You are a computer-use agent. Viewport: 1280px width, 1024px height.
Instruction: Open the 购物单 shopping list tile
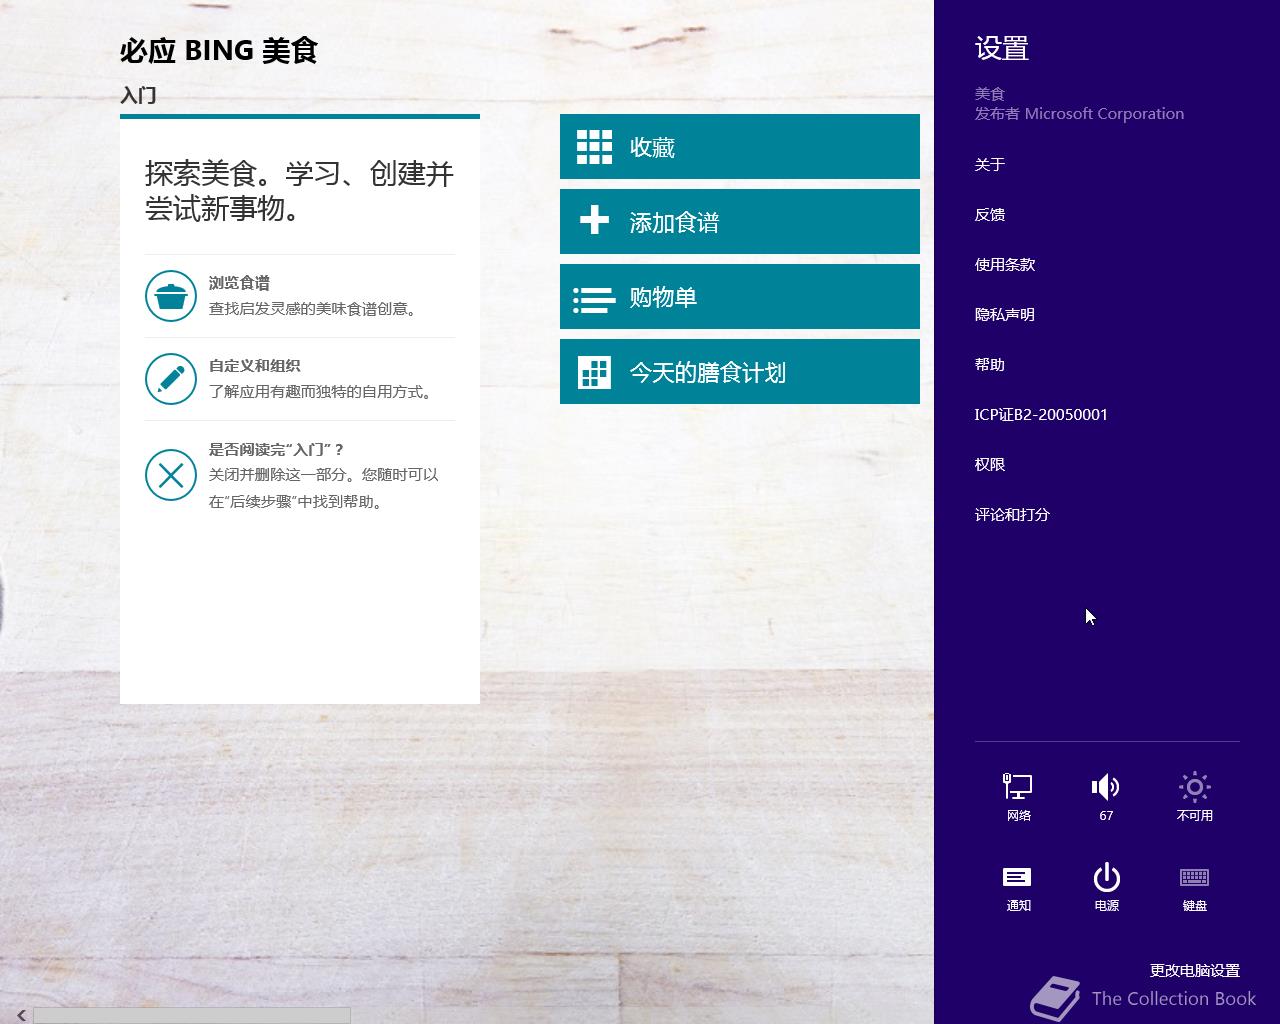click(740, 297)
